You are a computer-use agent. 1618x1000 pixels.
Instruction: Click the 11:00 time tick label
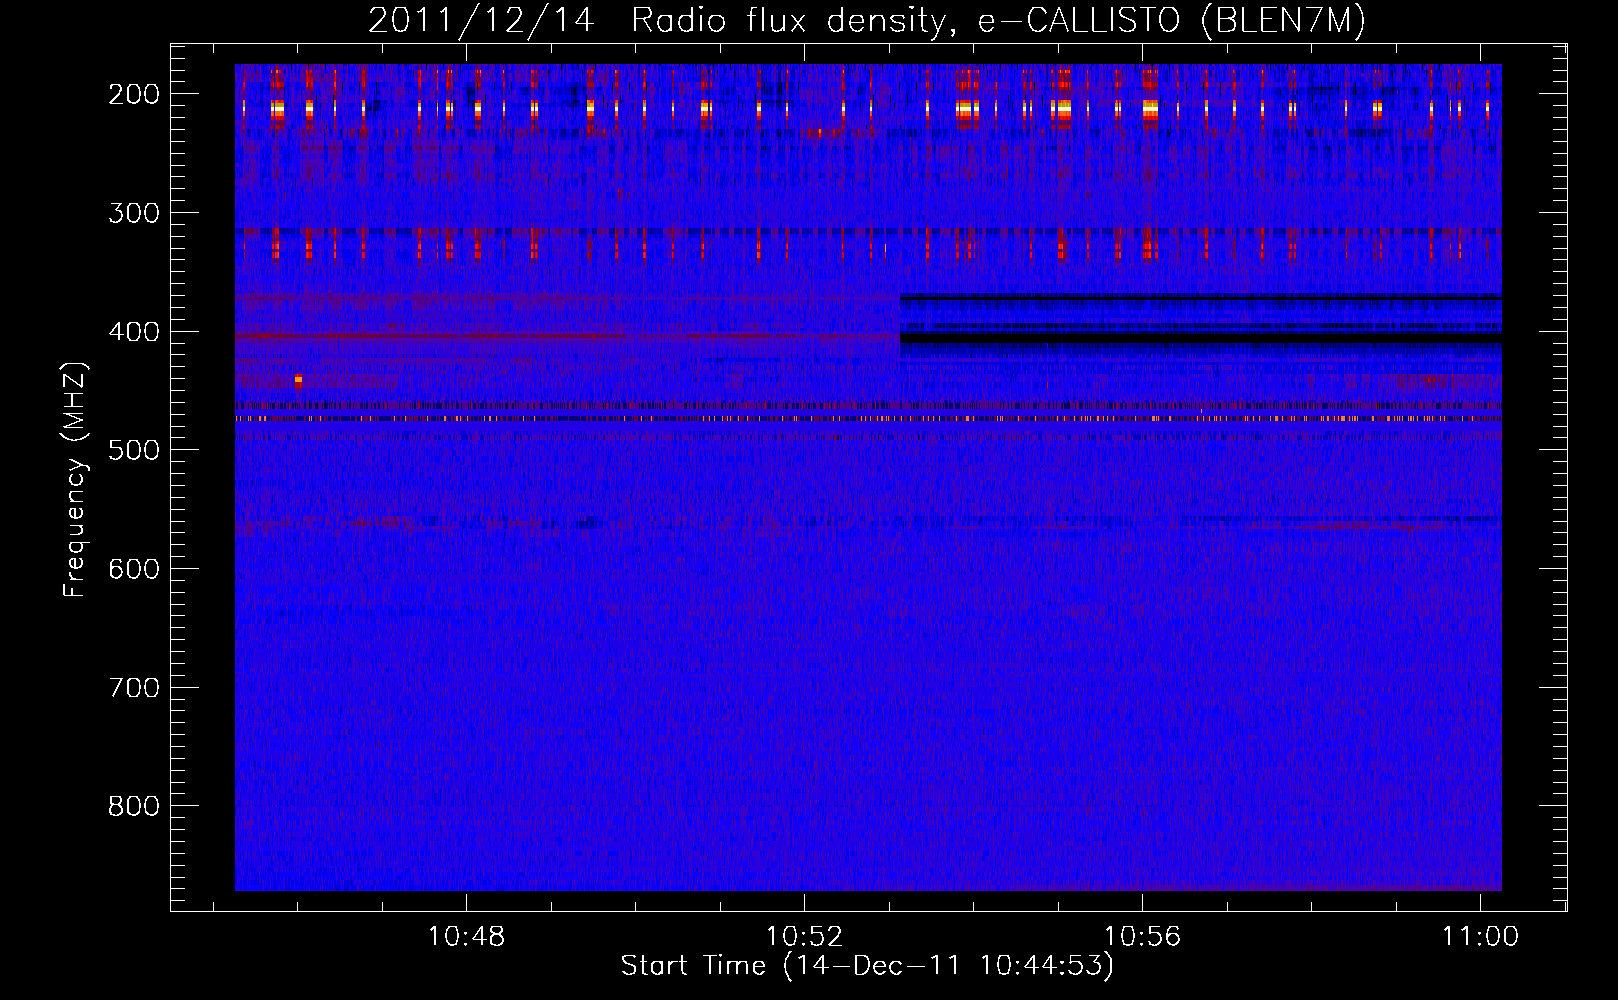(x=1480, y=937)
